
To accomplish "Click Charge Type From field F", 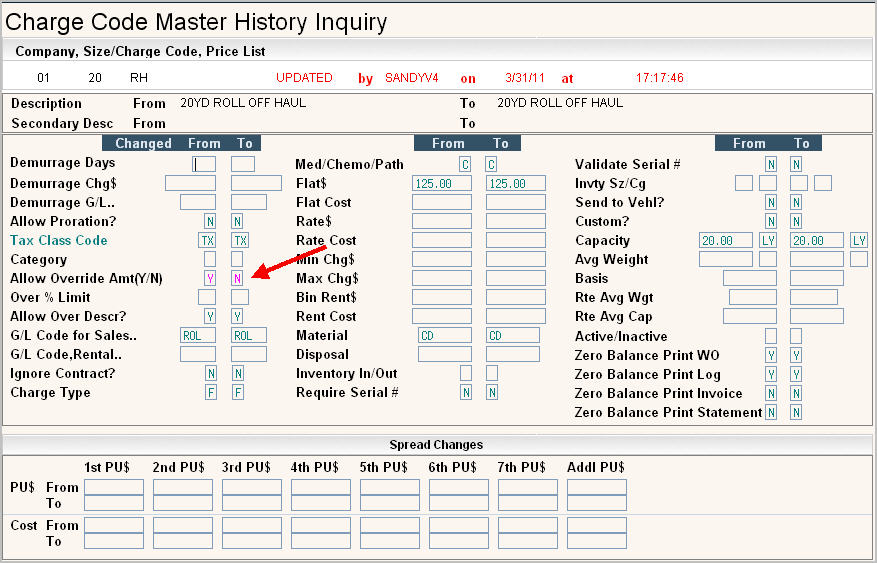I will pyautogui.click(x=211, y=392).
